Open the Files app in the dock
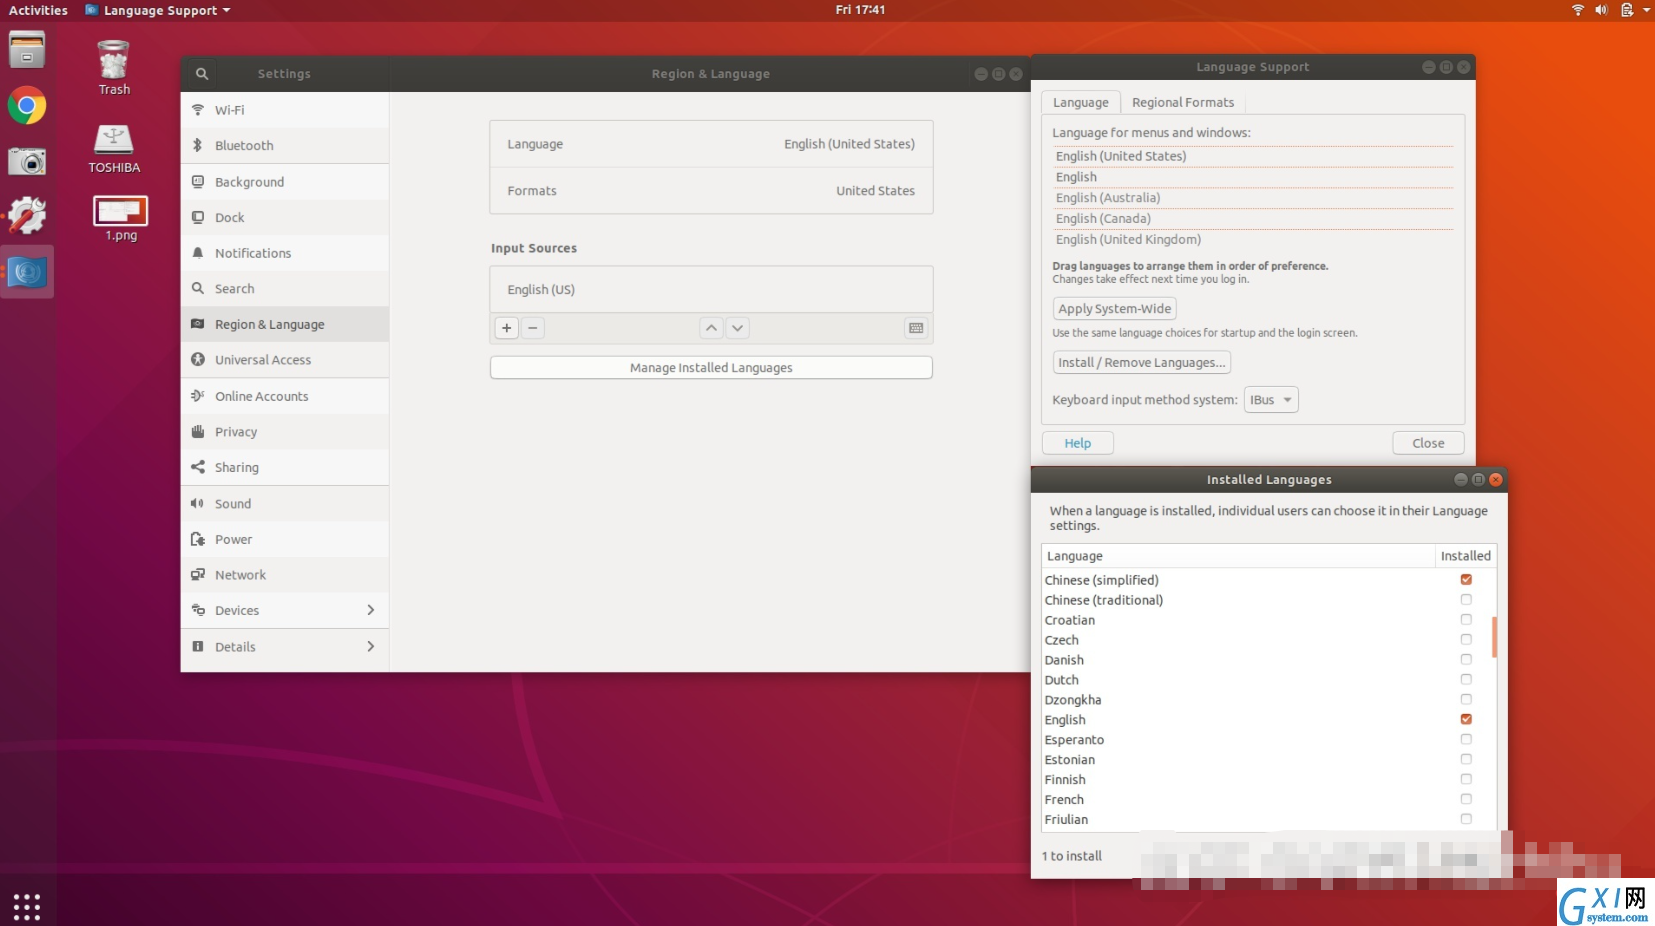Screen dimensions: 1655x926 tap(27, 50)
